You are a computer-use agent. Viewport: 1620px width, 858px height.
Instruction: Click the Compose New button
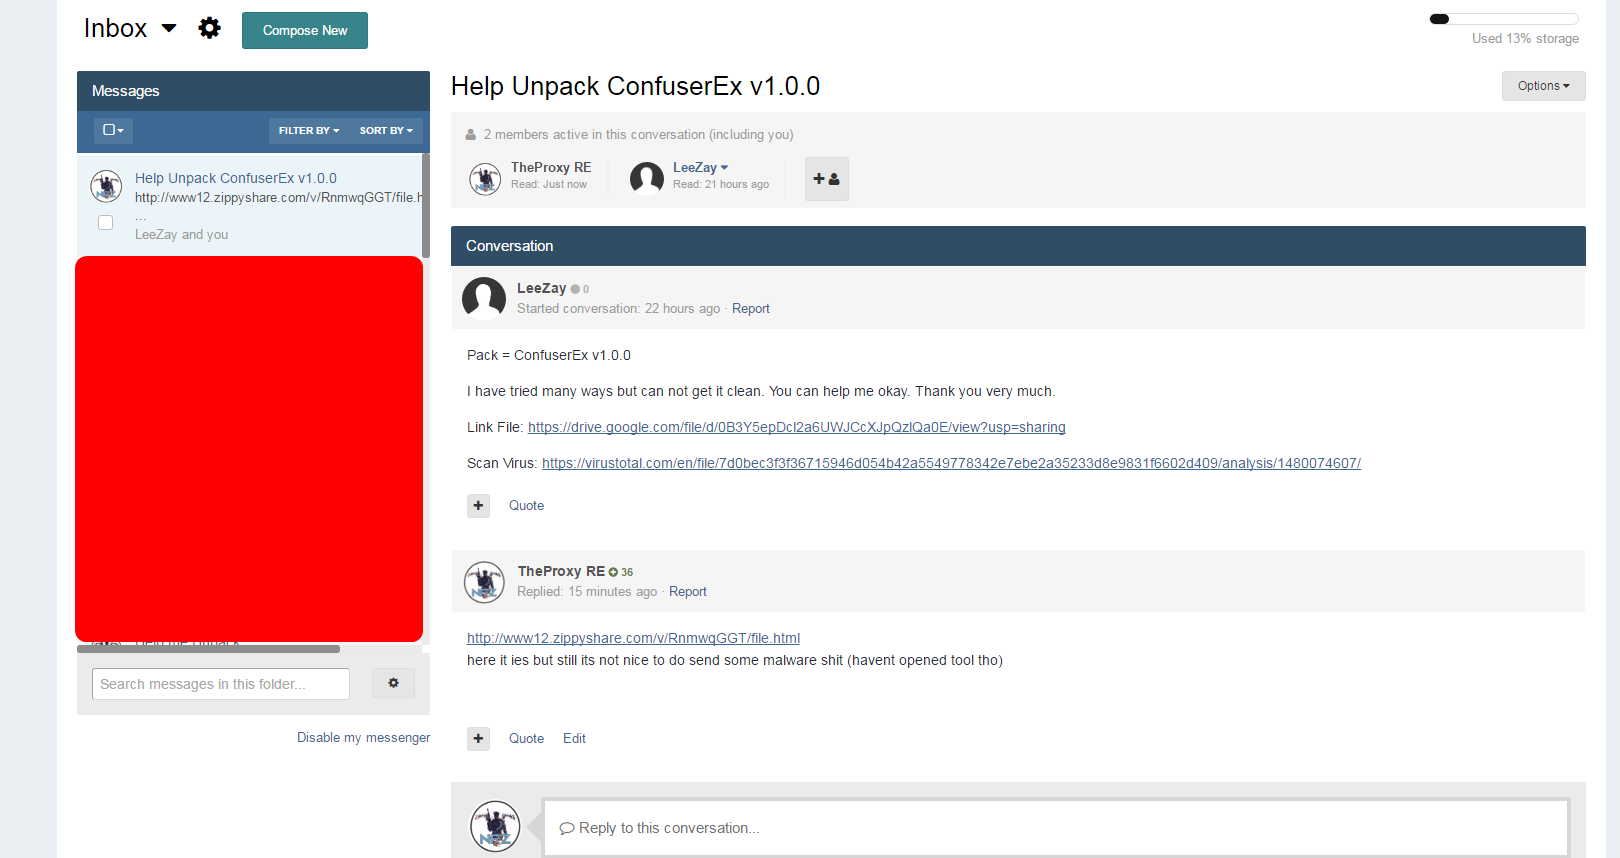point(305,31)
